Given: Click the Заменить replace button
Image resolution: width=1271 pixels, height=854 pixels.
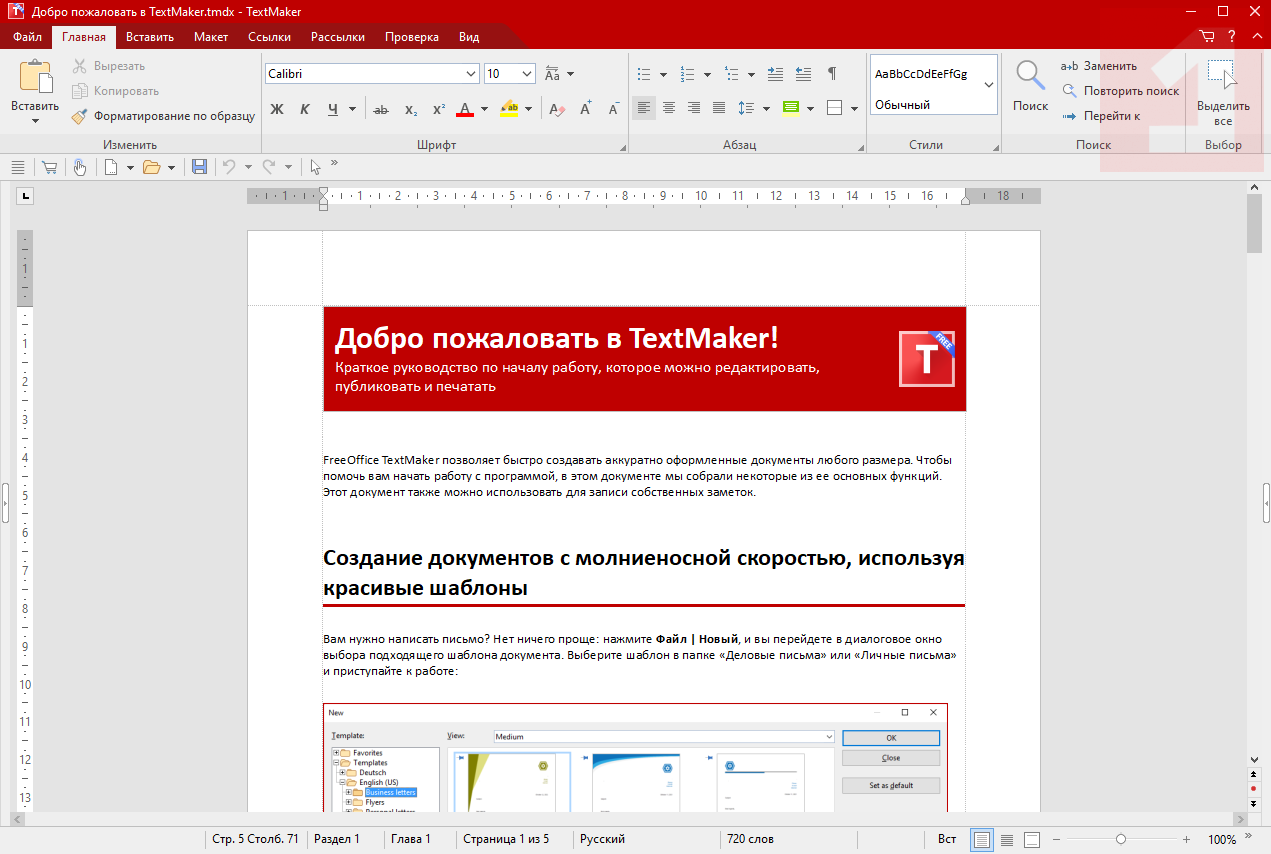Looking at the screenshot, I should coord(1098,66).
